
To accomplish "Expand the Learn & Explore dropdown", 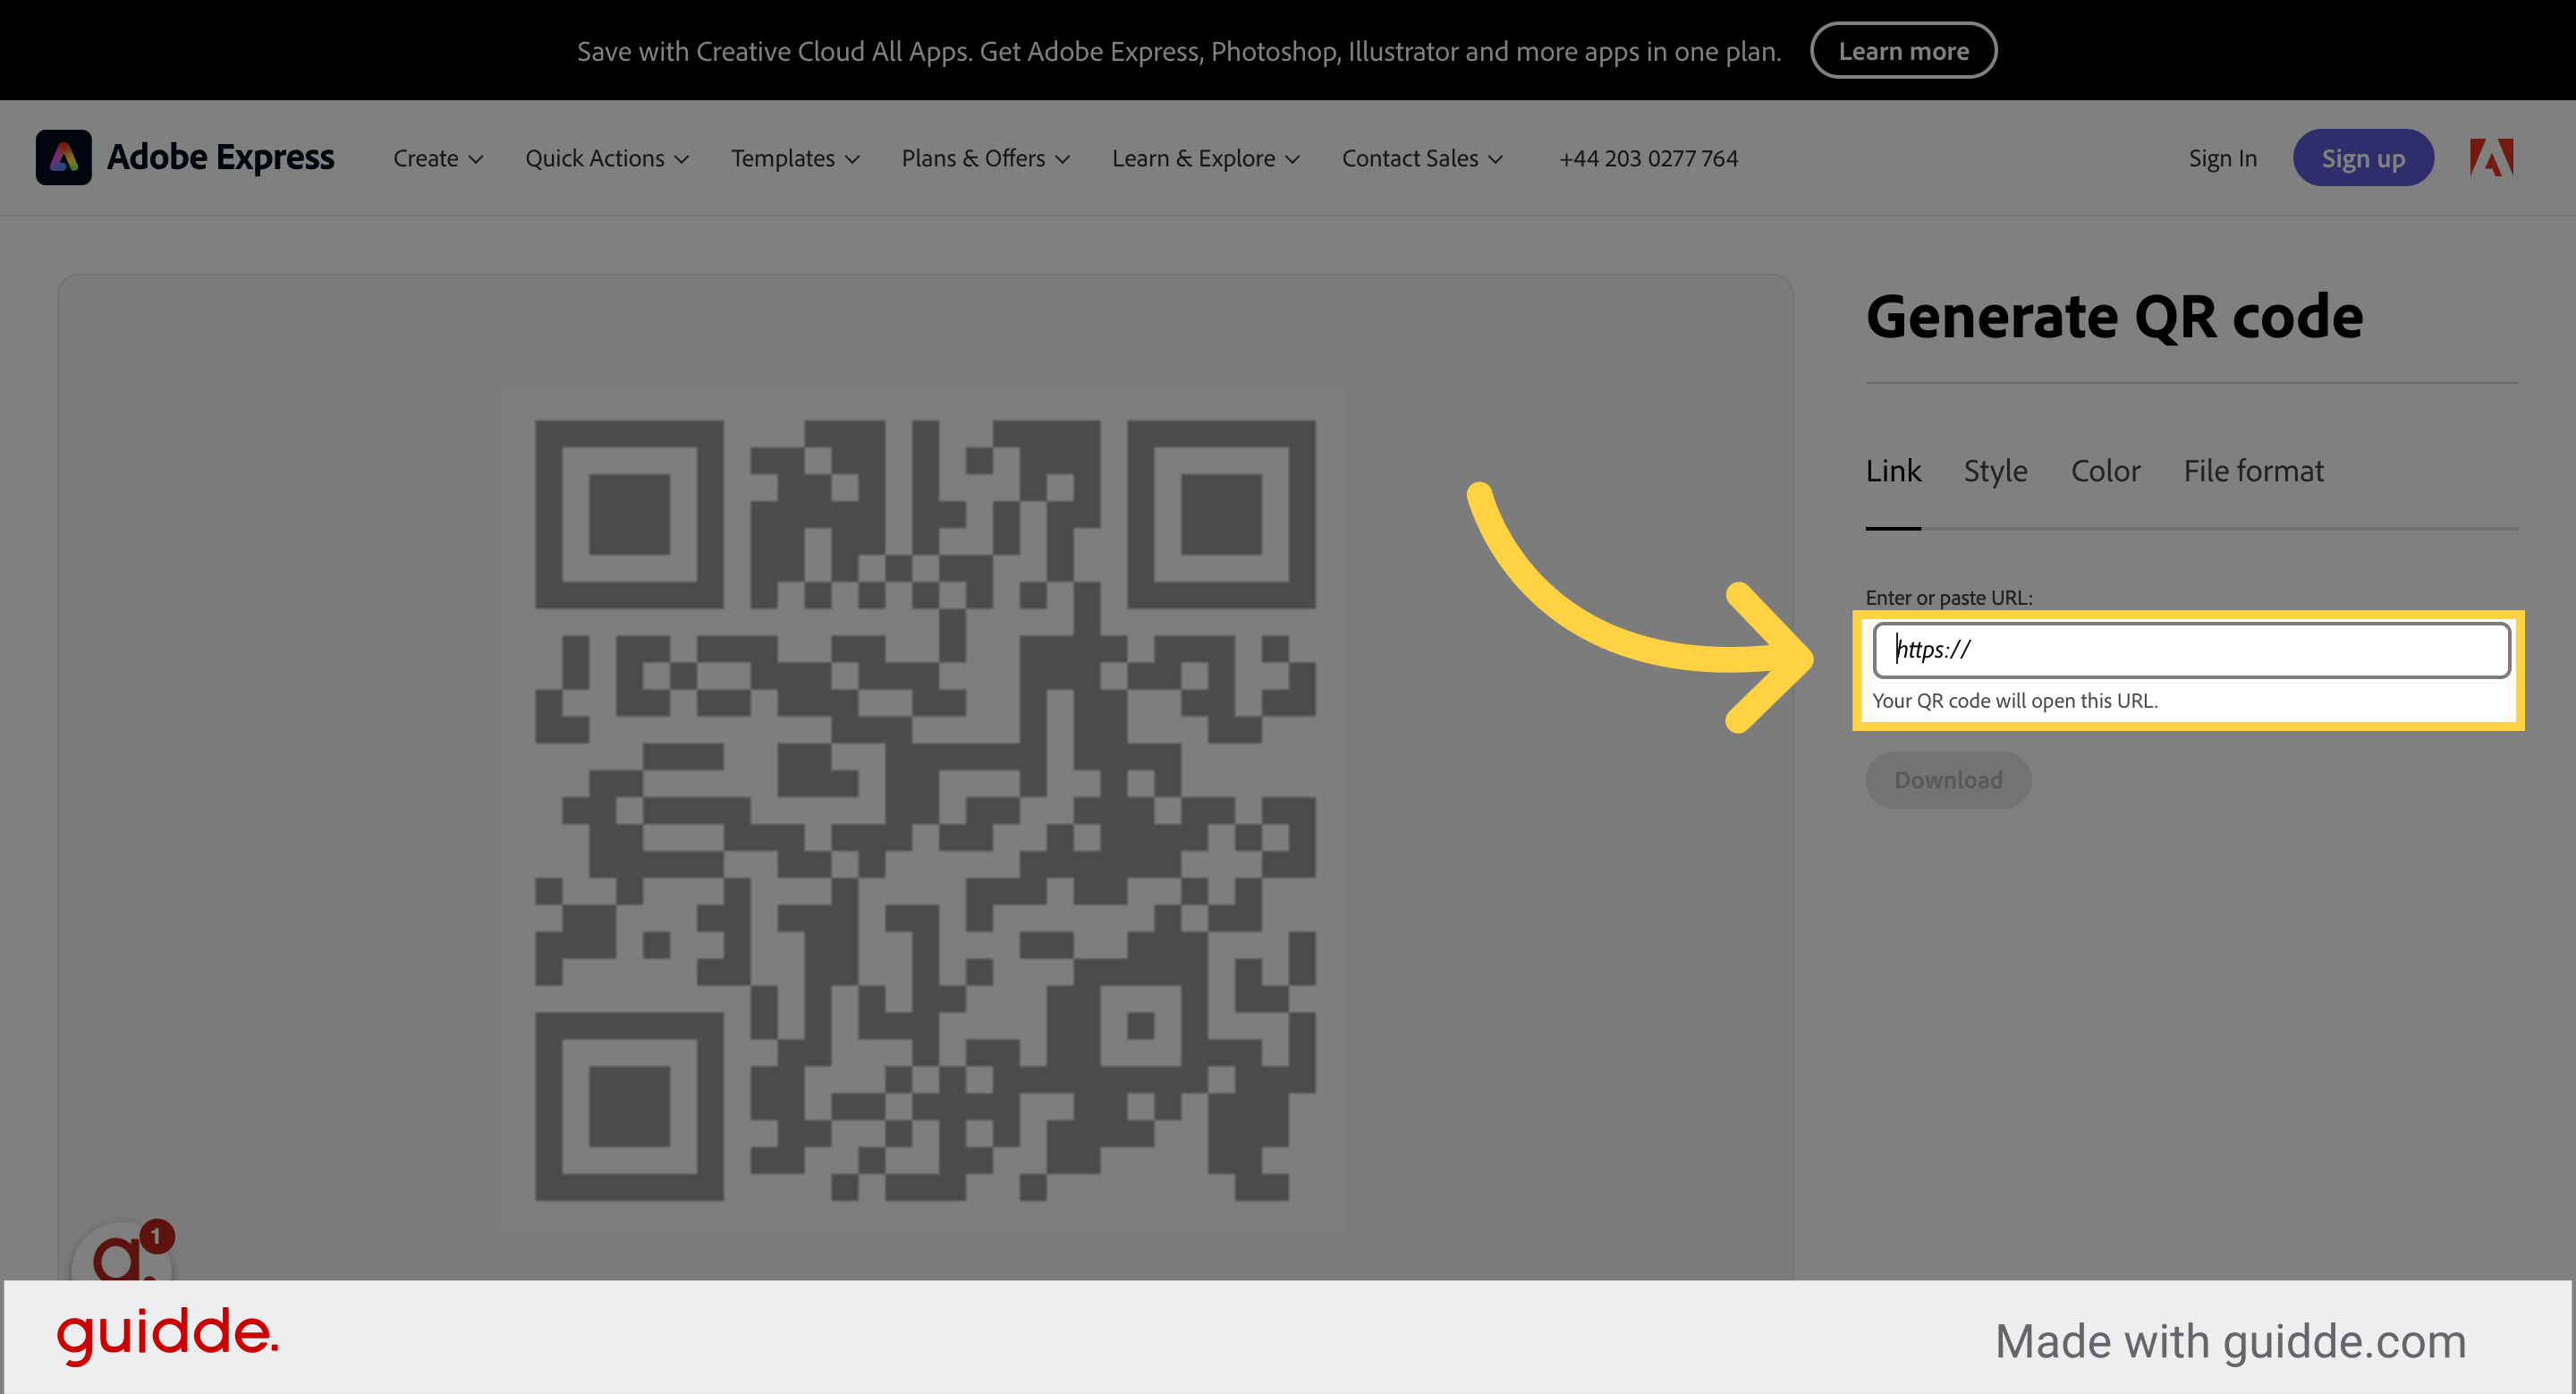I will click(x=1204, y=158).
